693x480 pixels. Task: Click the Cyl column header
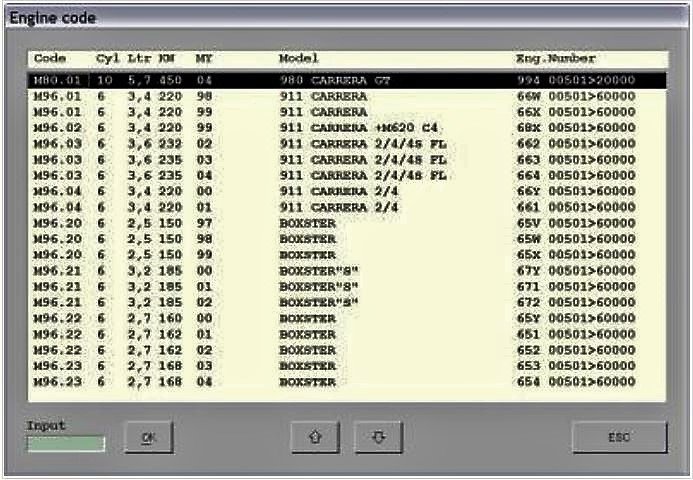[x=108, y=59]
